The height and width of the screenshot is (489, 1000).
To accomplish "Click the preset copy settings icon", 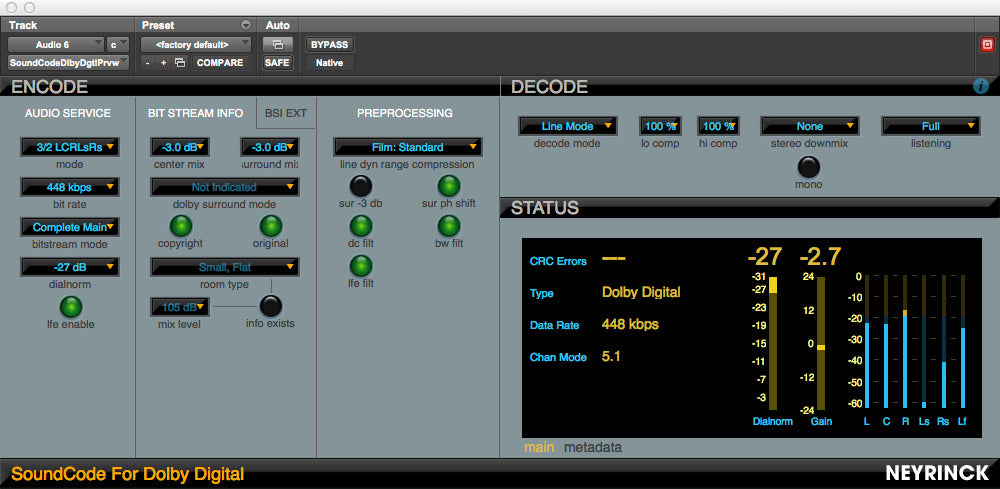I will tap(180, 62).
